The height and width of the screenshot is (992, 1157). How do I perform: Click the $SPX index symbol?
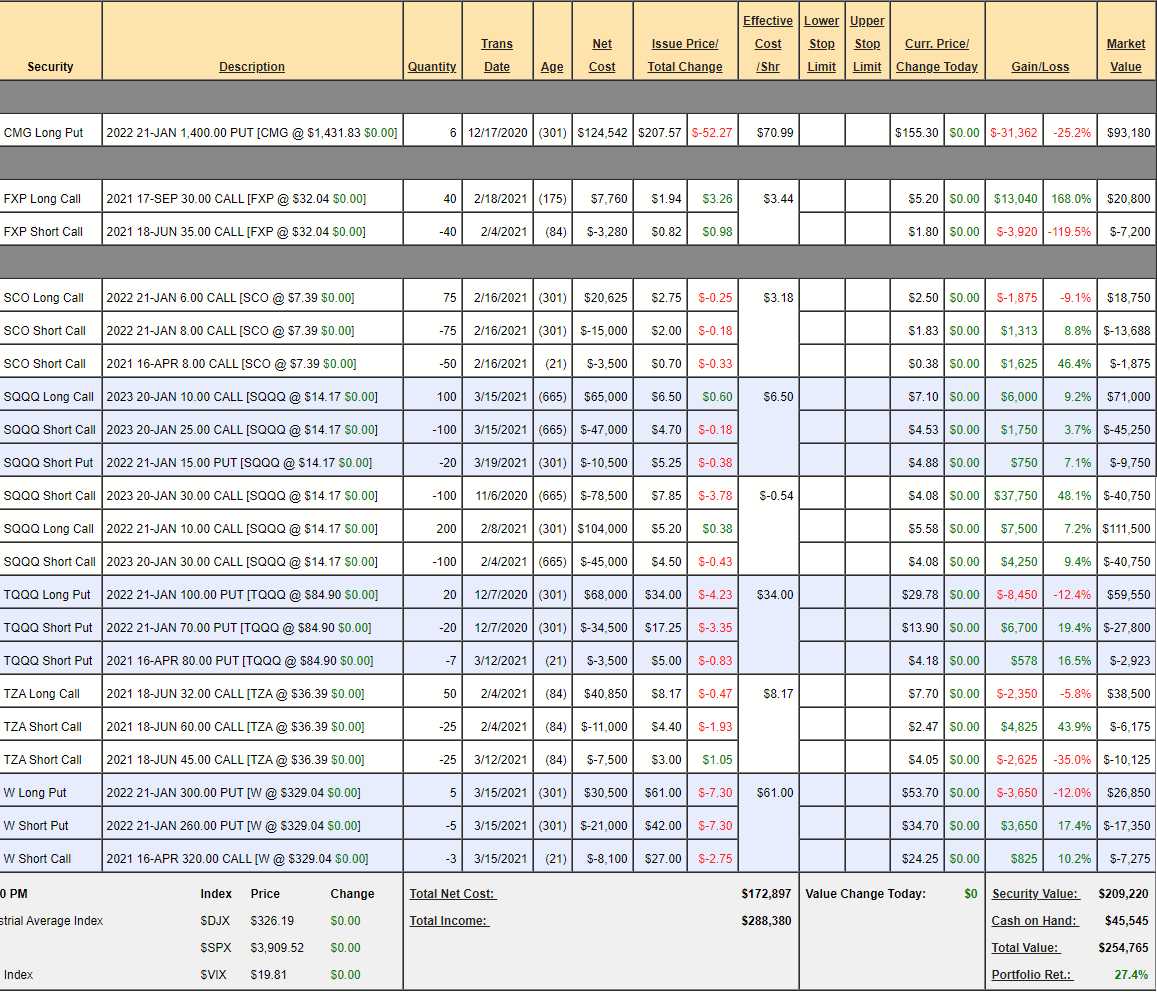click(216, 948)
